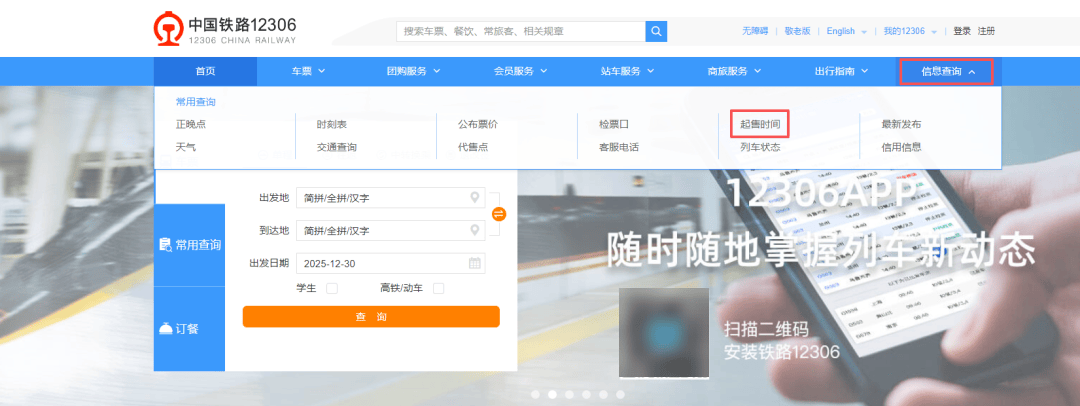Select second carousel indicator dot
Viewport: 1080px width, 406px height.
552,395
